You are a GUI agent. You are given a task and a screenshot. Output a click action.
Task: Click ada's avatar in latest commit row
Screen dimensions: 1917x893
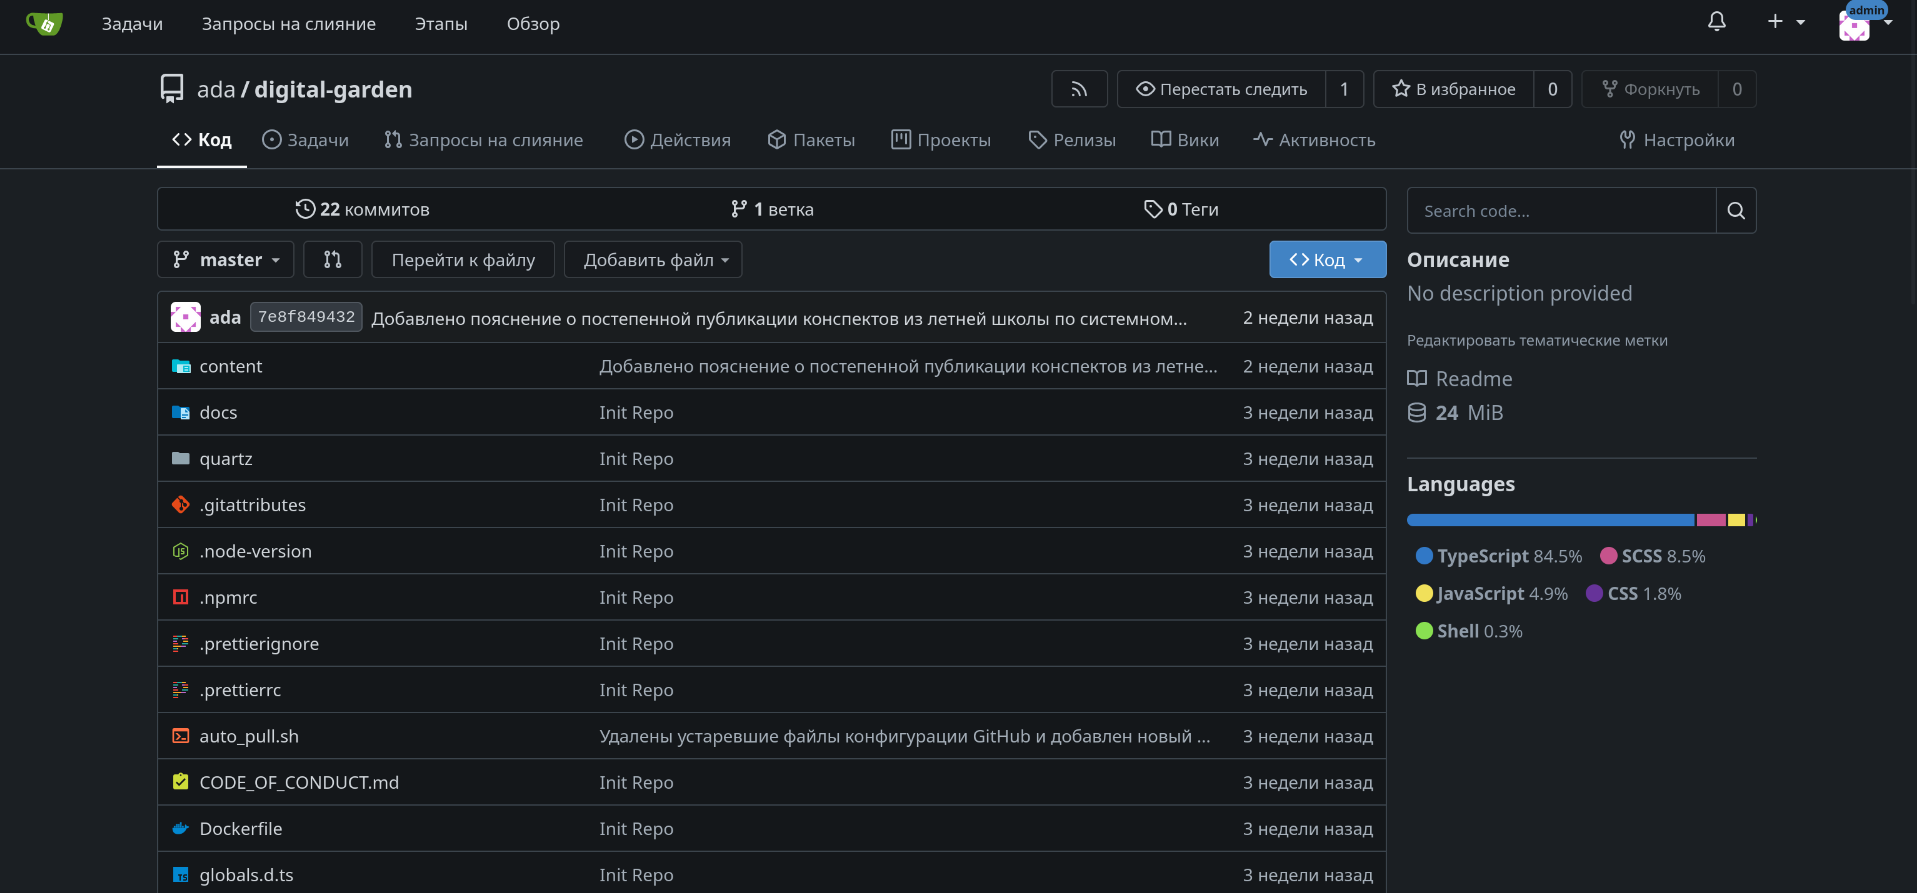pos(186,317)
